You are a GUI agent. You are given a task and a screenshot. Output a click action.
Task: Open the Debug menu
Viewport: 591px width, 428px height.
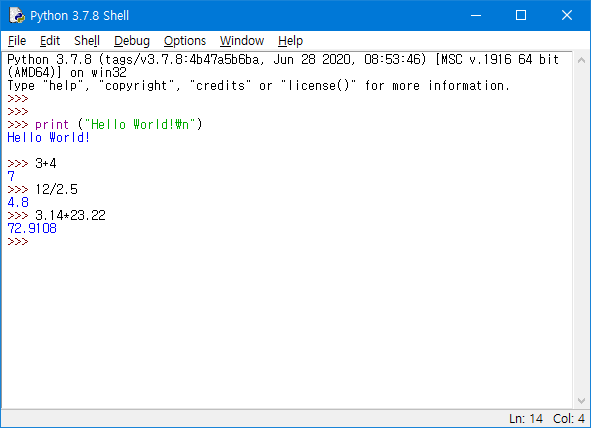point(132,41)
